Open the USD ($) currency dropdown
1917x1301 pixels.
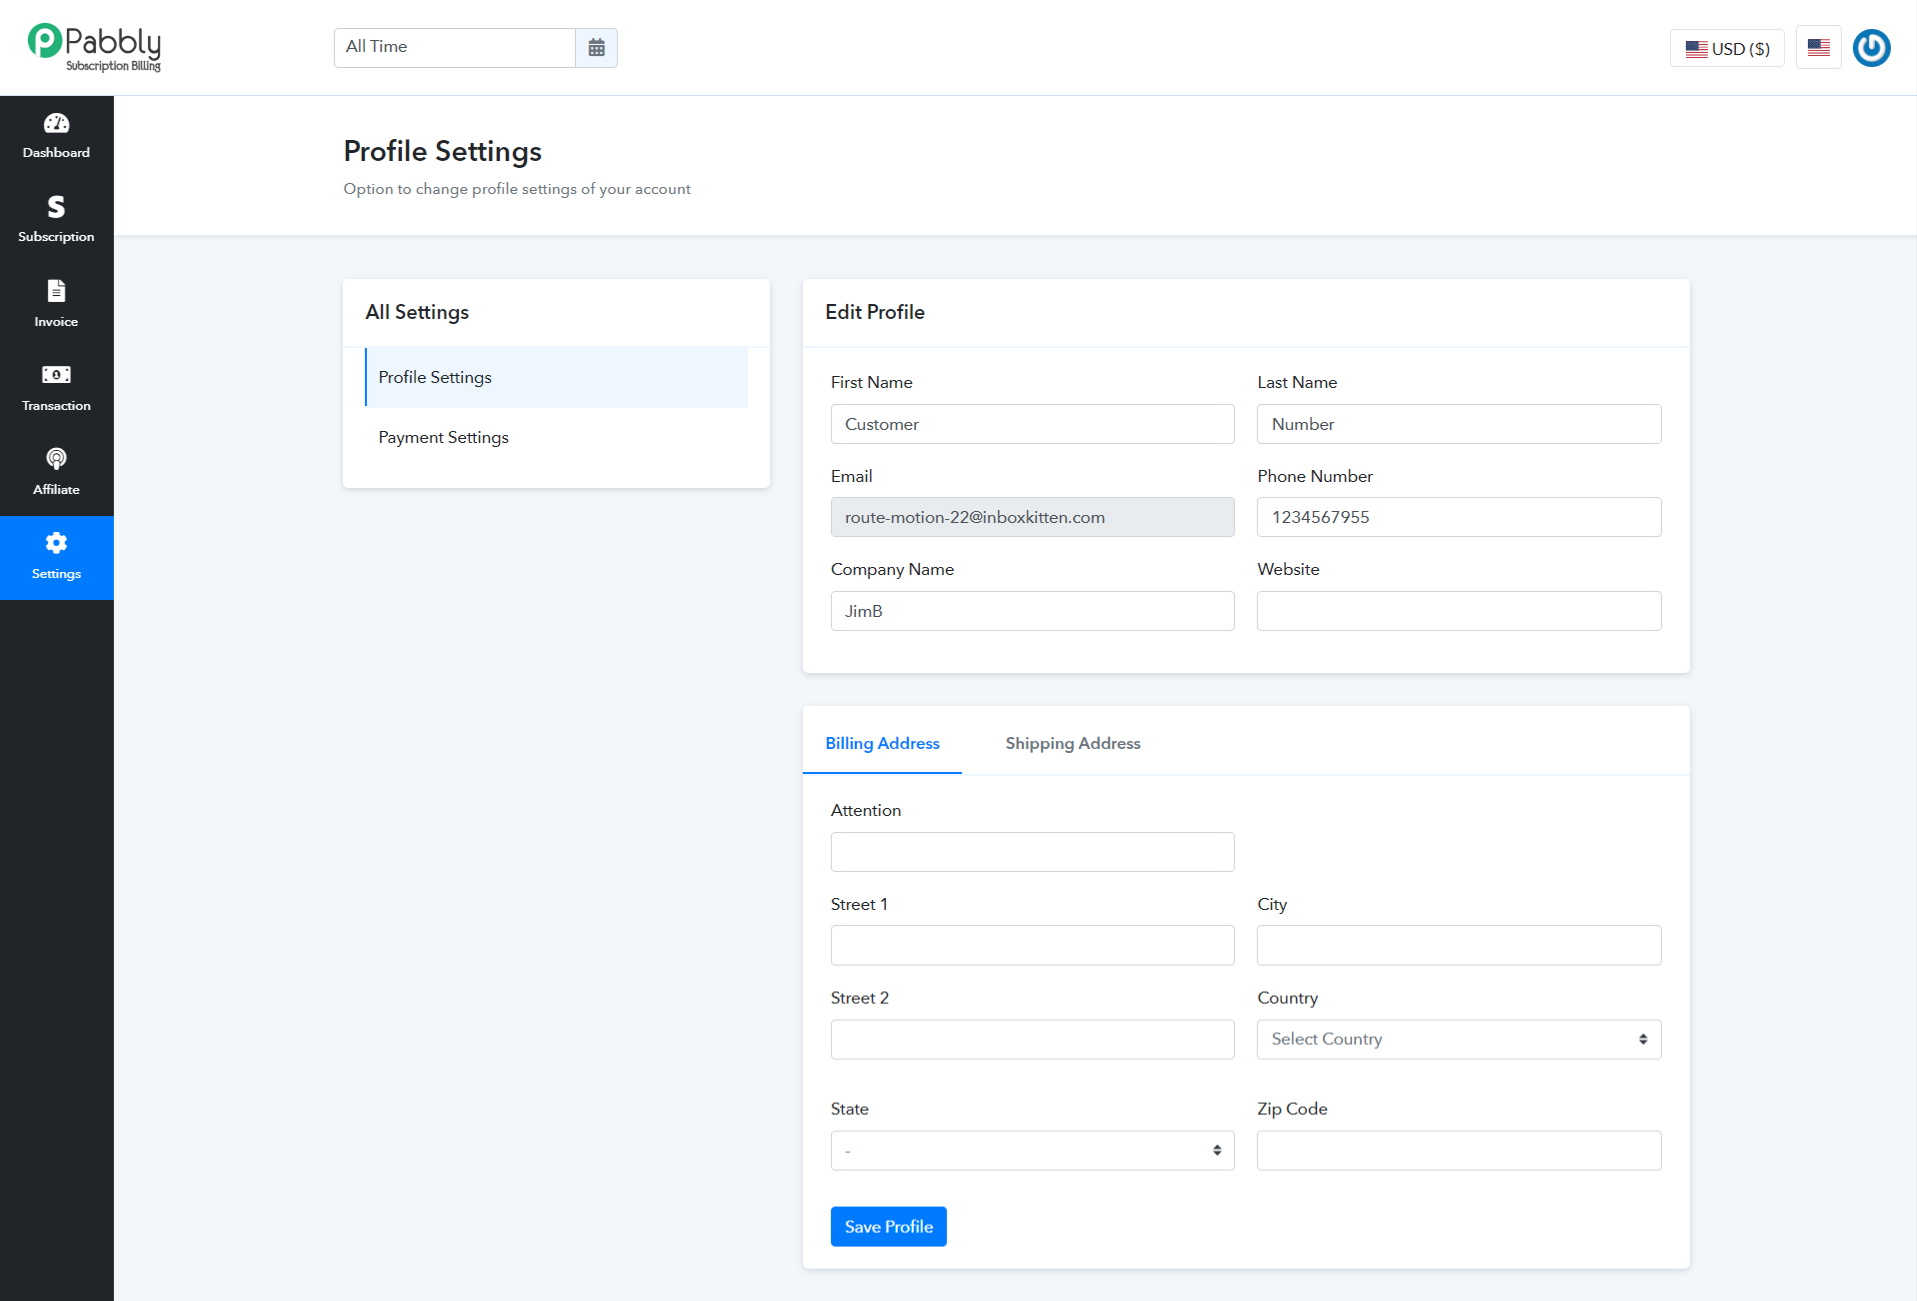pos(1727,48)
